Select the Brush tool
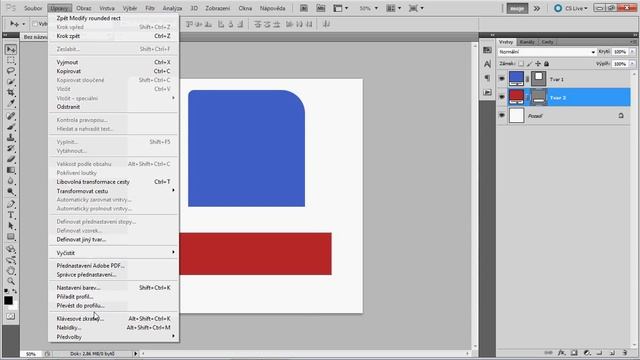This screenshot has width=640, height=360. click(x=11, y=127)
